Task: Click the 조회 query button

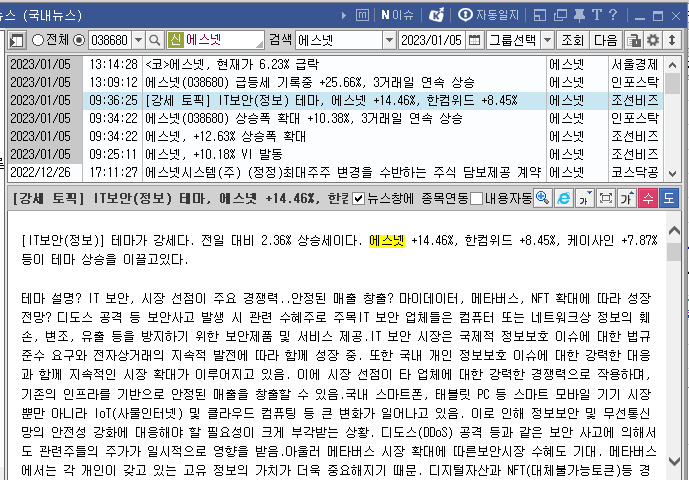Action: click(x=572, y=40)
